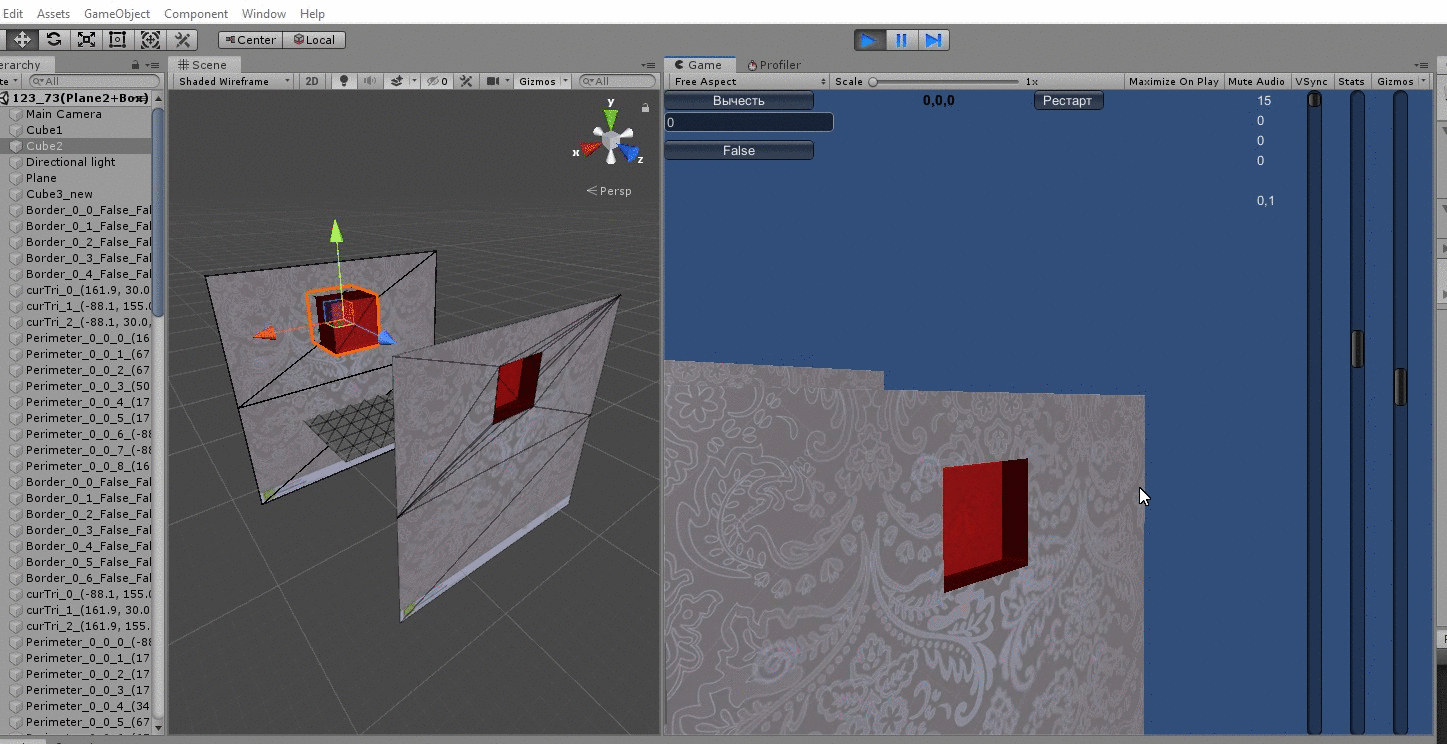Screen dimensions: 1447x744
Task: Select the Scale tool
Action: 86,40
